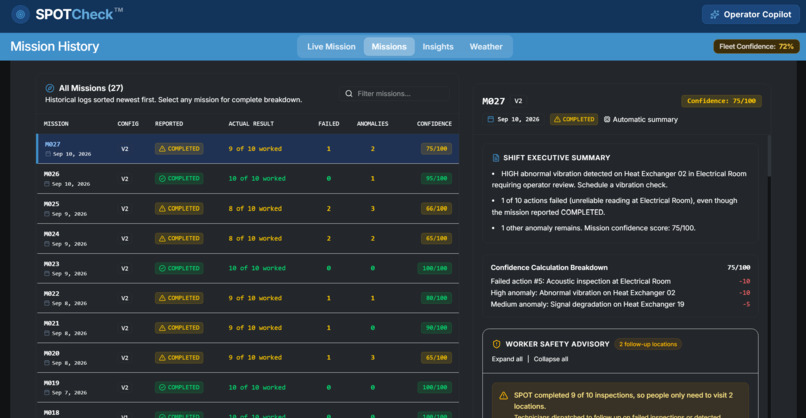806x418 pixels.
Task: Click '8 of 10 worked' in M025 row
Action: click(x=255, y=208)
